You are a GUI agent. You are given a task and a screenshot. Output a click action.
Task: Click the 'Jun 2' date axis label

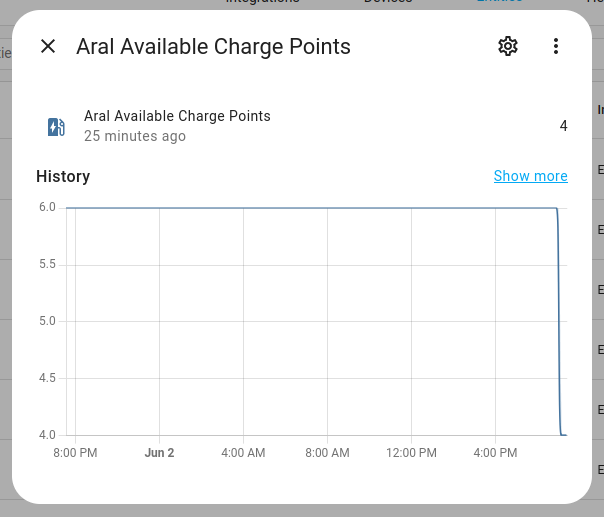[x=159, y=453]
